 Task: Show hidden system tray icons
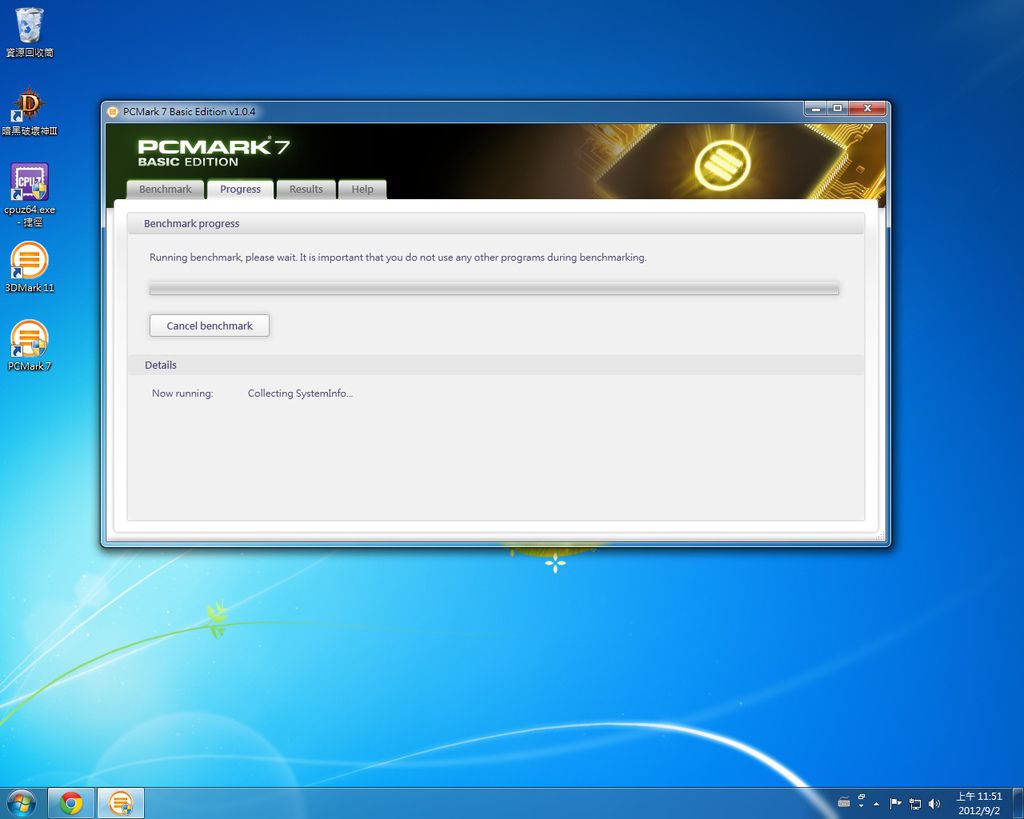(876, 804)
